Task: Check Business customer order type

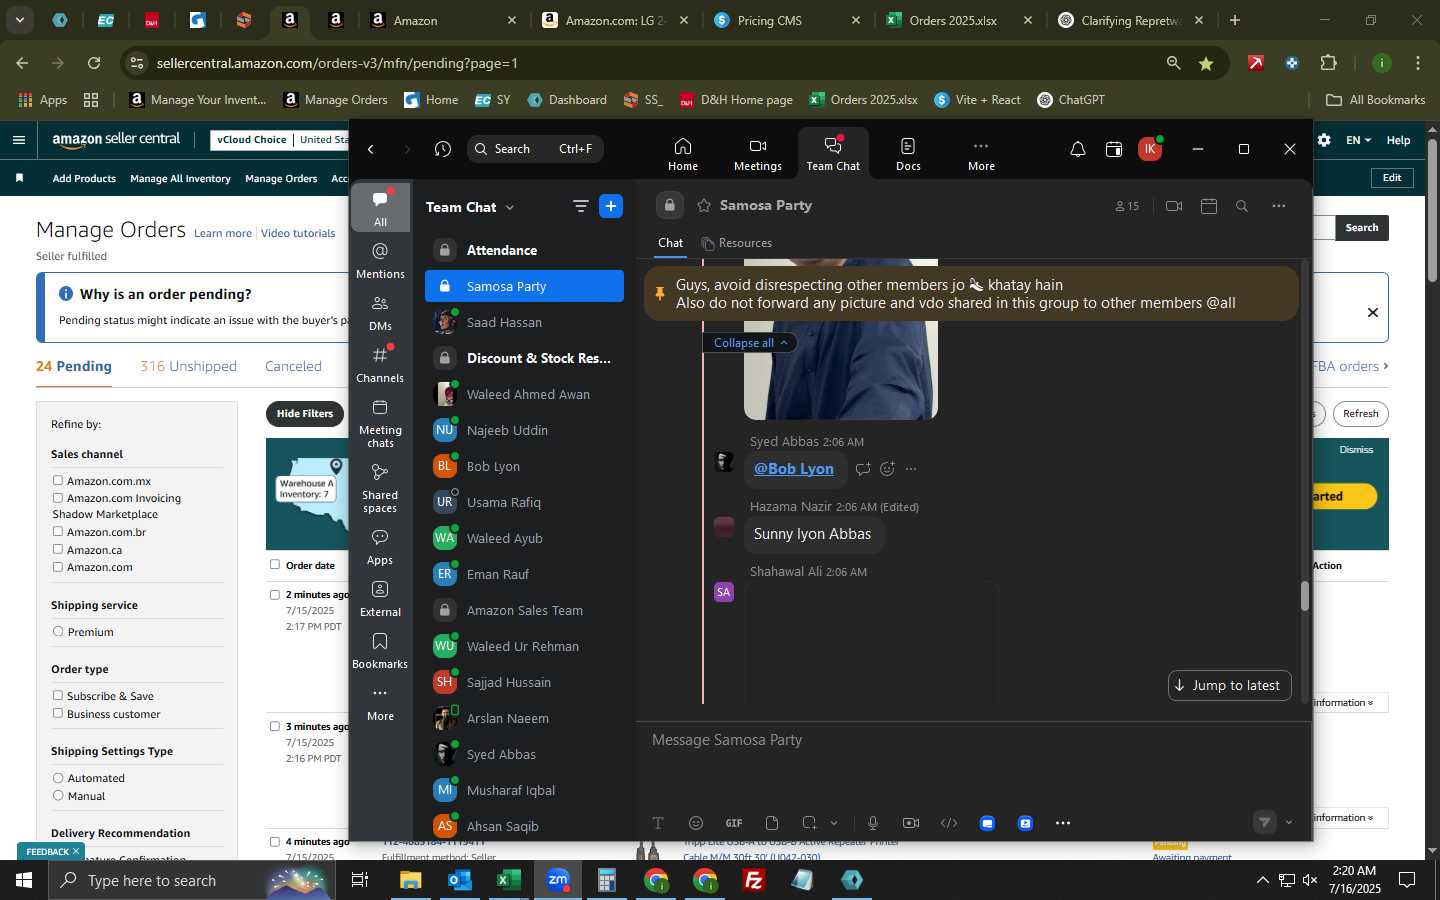Action: click(x=58, y=714)
